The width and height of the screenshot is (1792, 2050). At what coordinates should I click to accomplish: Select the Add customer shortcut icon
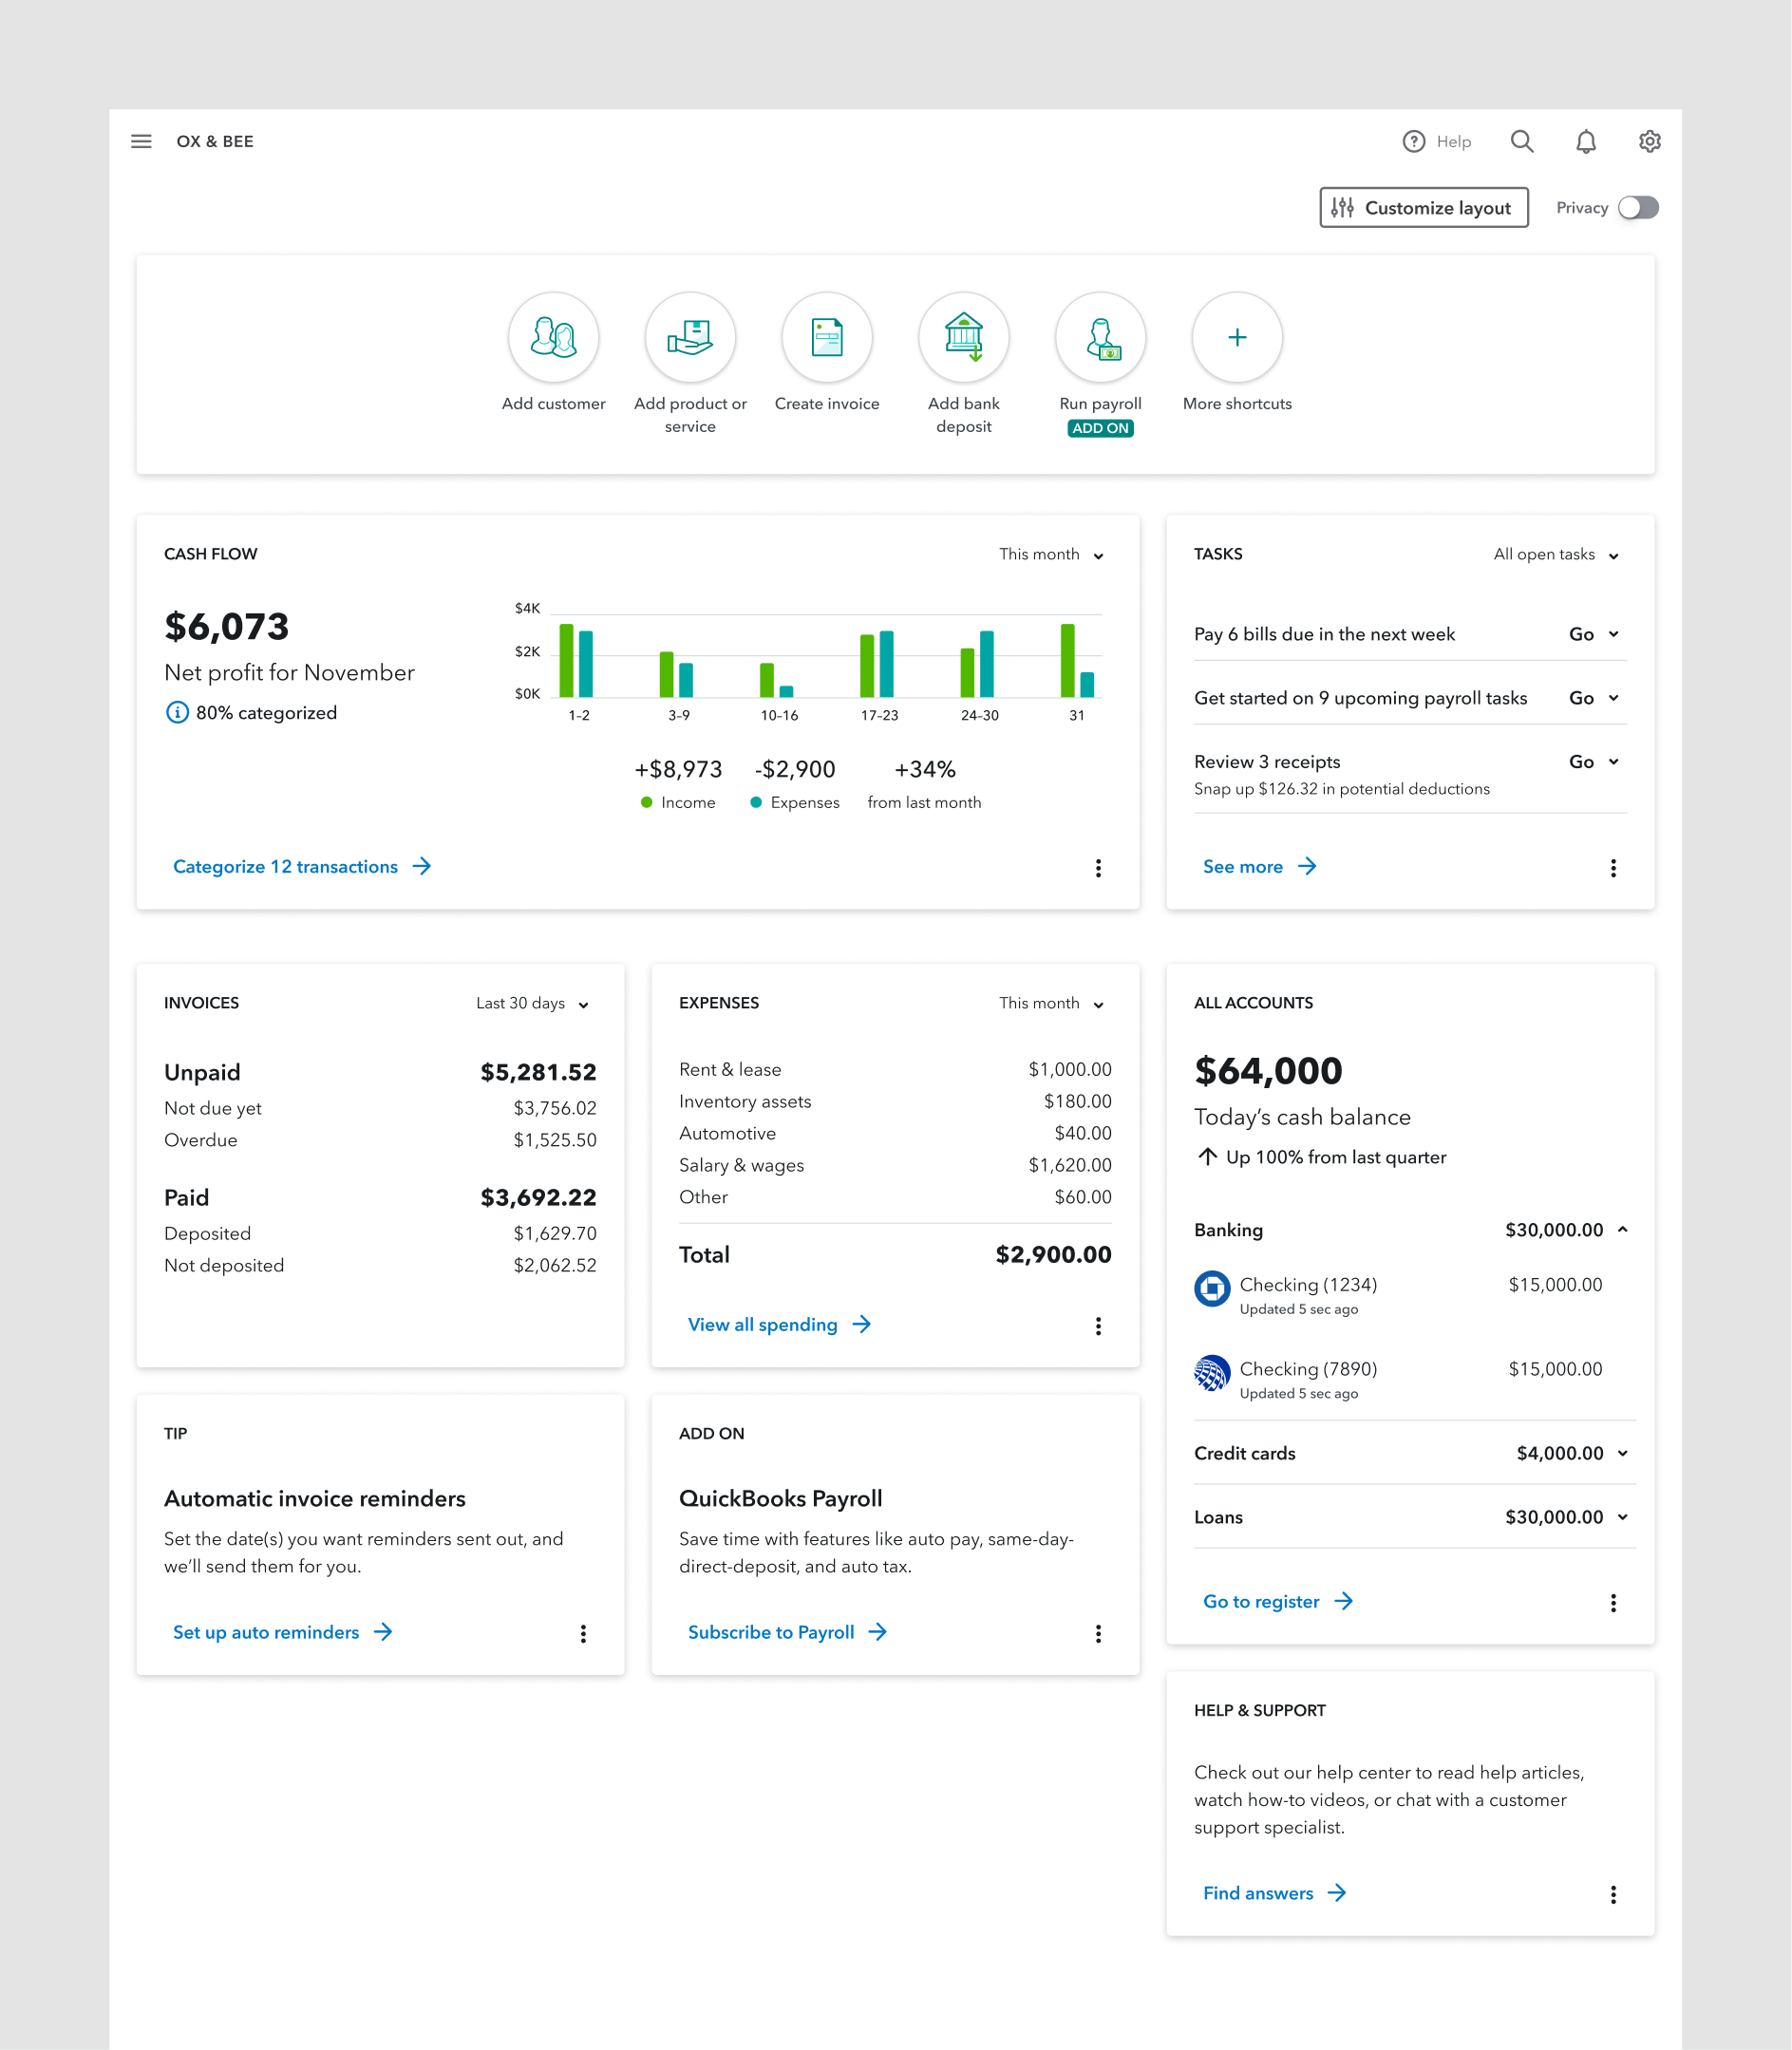pos(554,337)
